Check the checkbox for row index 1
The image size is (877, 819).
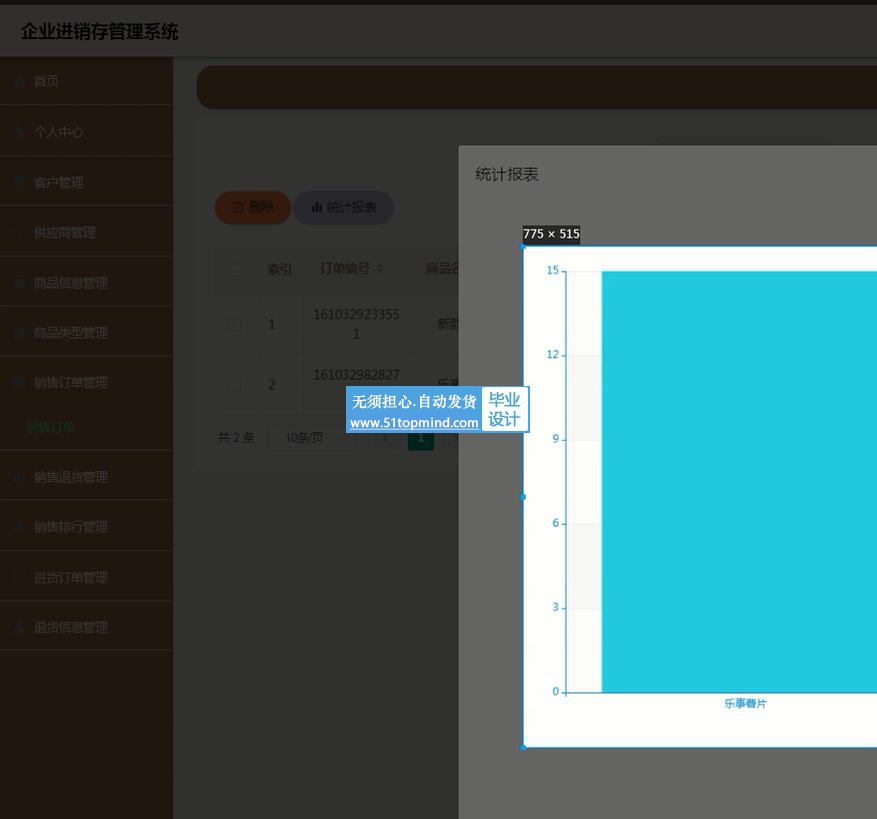coord(236,324)
